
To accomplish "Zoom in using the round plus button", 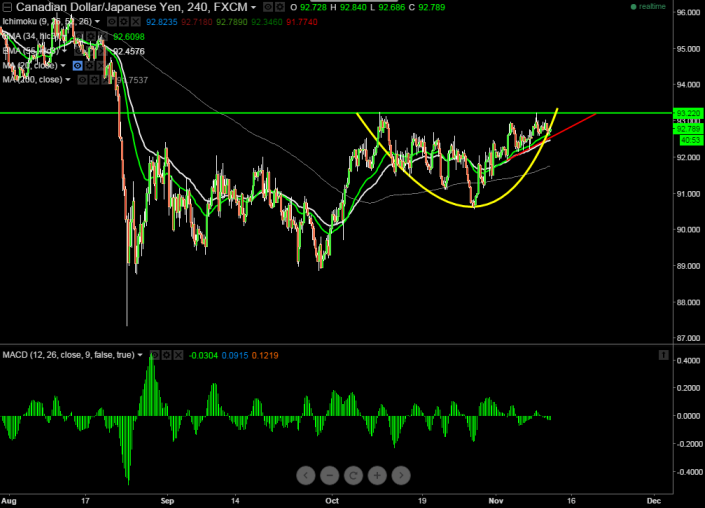I will (x=377, y=475).
